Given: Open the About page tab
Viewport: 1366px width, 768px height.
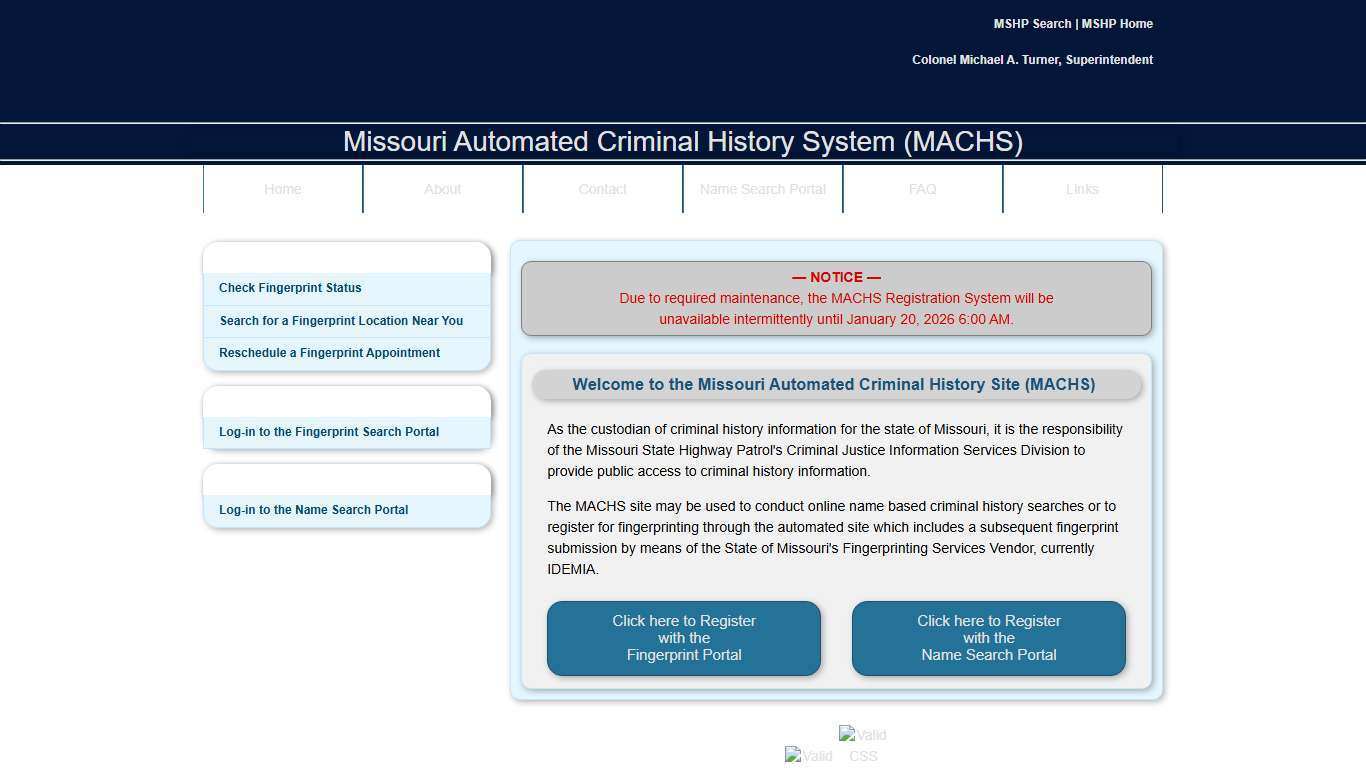Looking at the screenshot, I should pyautogui.click(x=442, y=189).
